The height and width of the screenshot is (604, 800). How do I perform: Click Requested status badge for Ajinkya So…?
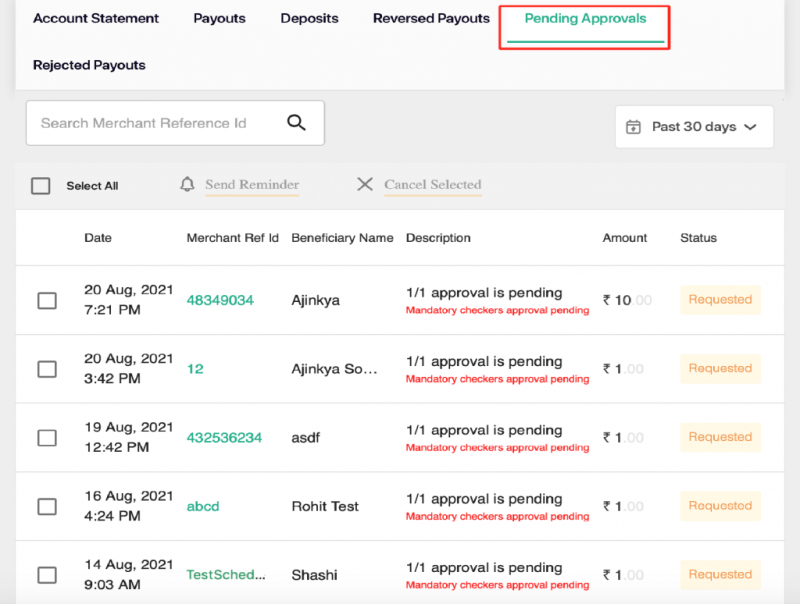click(x=720, y=368)
